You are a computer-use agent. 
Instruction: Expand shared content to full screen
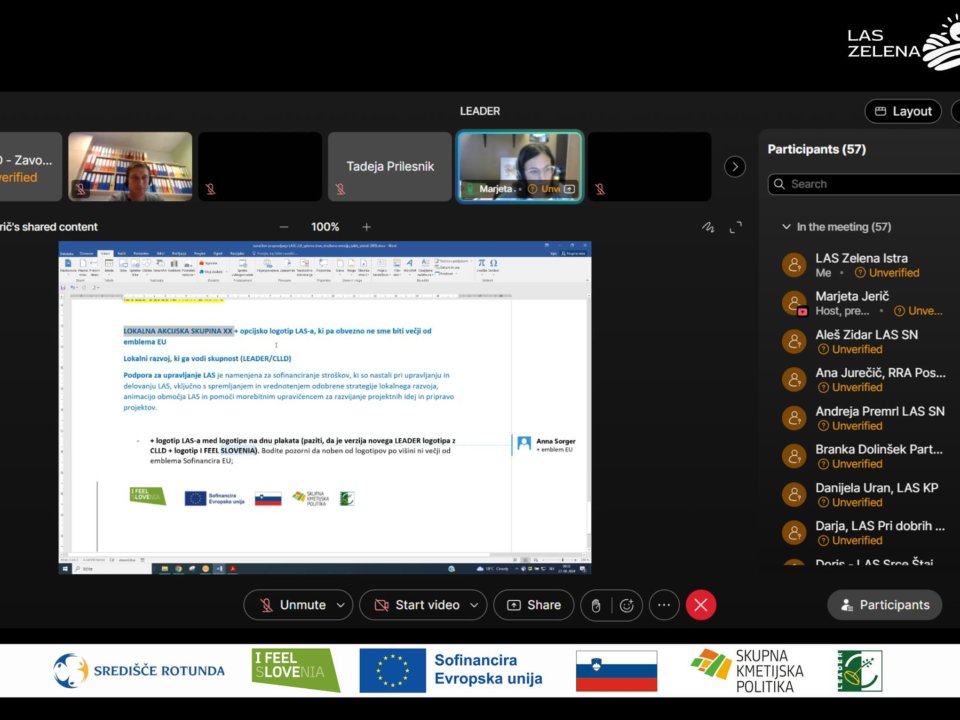pos(736,227)
